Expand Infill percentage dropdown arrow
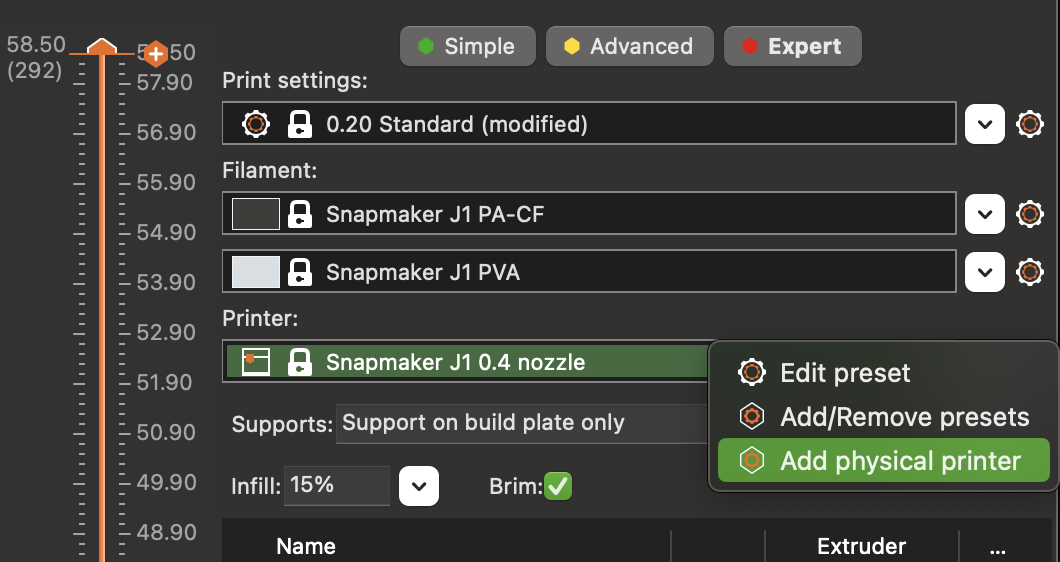 coord(418,486)
